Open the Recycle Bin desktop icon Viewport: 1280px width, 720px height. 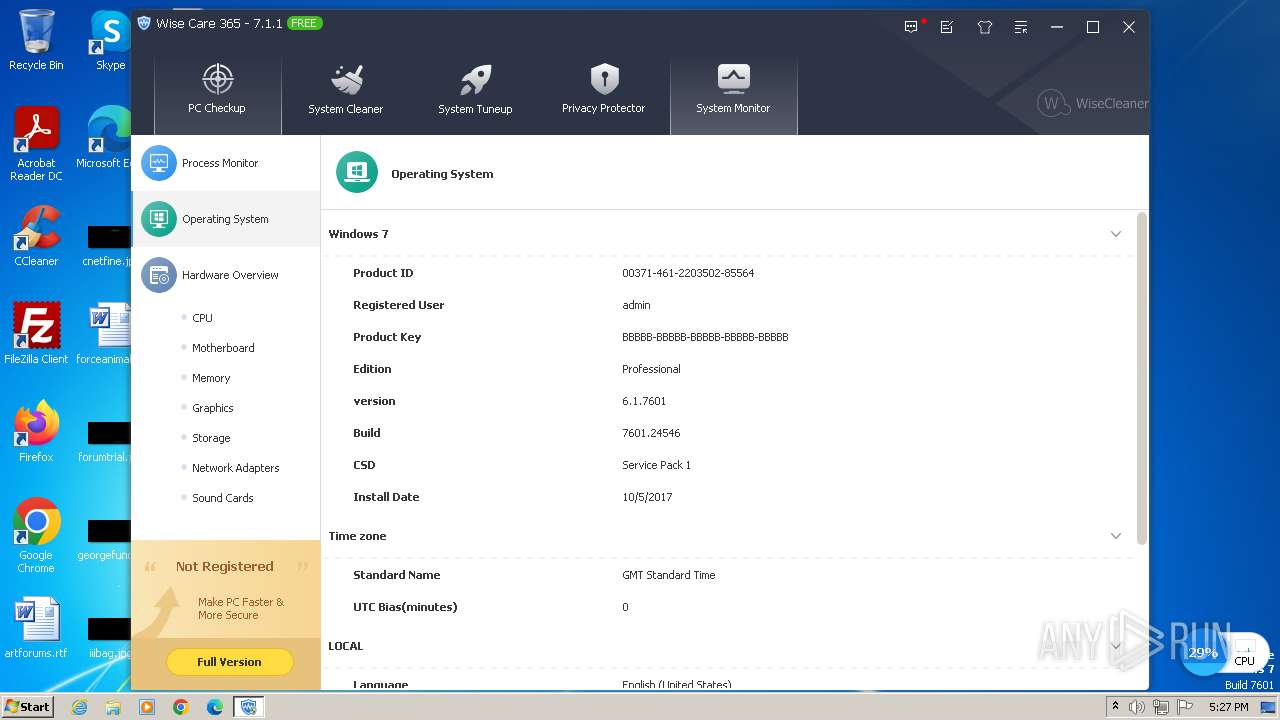coord(36,40)
